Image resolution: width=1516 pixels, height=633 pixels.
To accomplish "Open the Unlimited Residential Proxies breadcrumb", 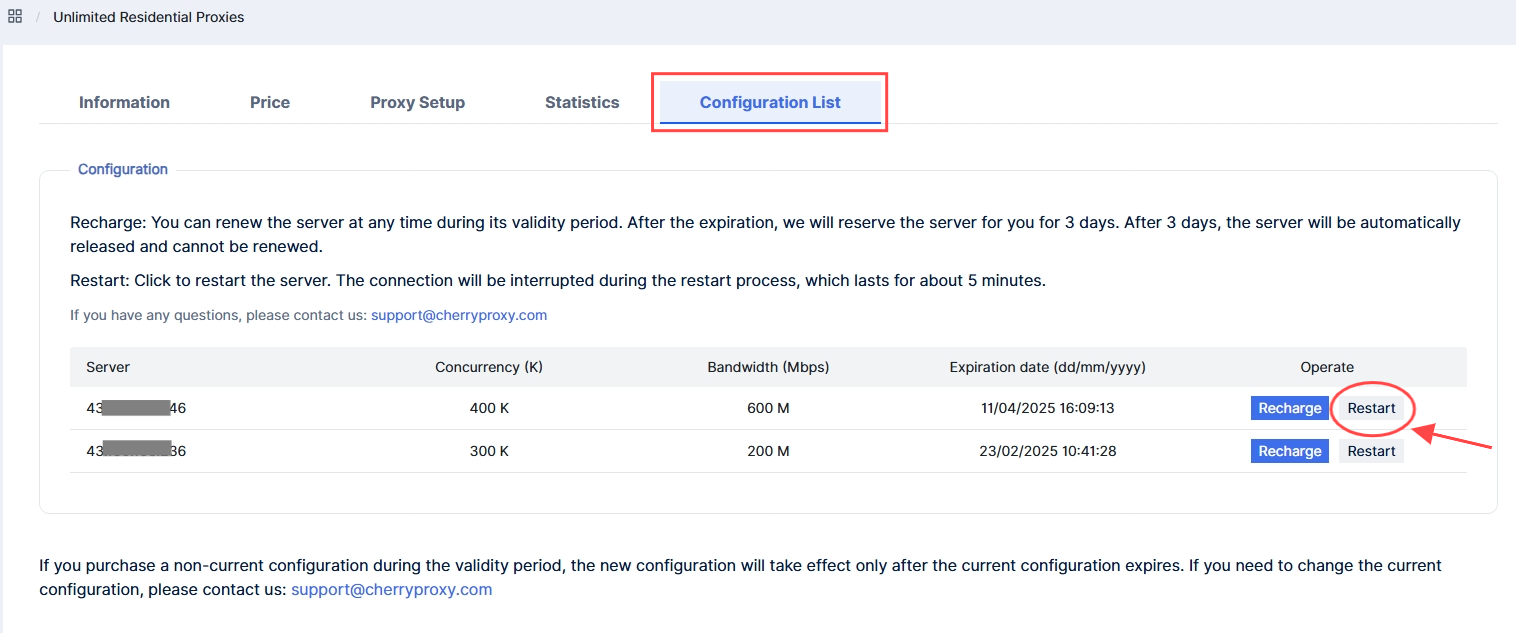I will 148,17.
